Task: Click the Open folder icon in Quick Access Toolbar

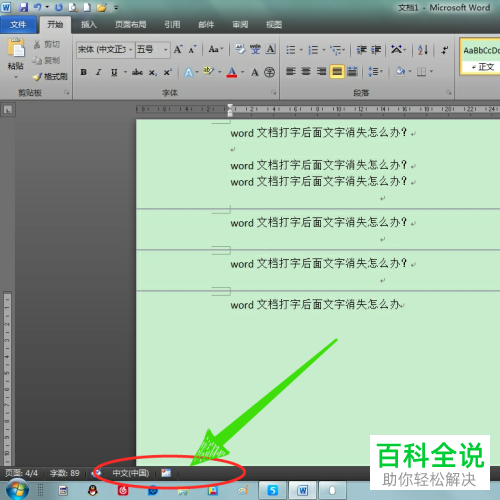Action: coord(102,7)
